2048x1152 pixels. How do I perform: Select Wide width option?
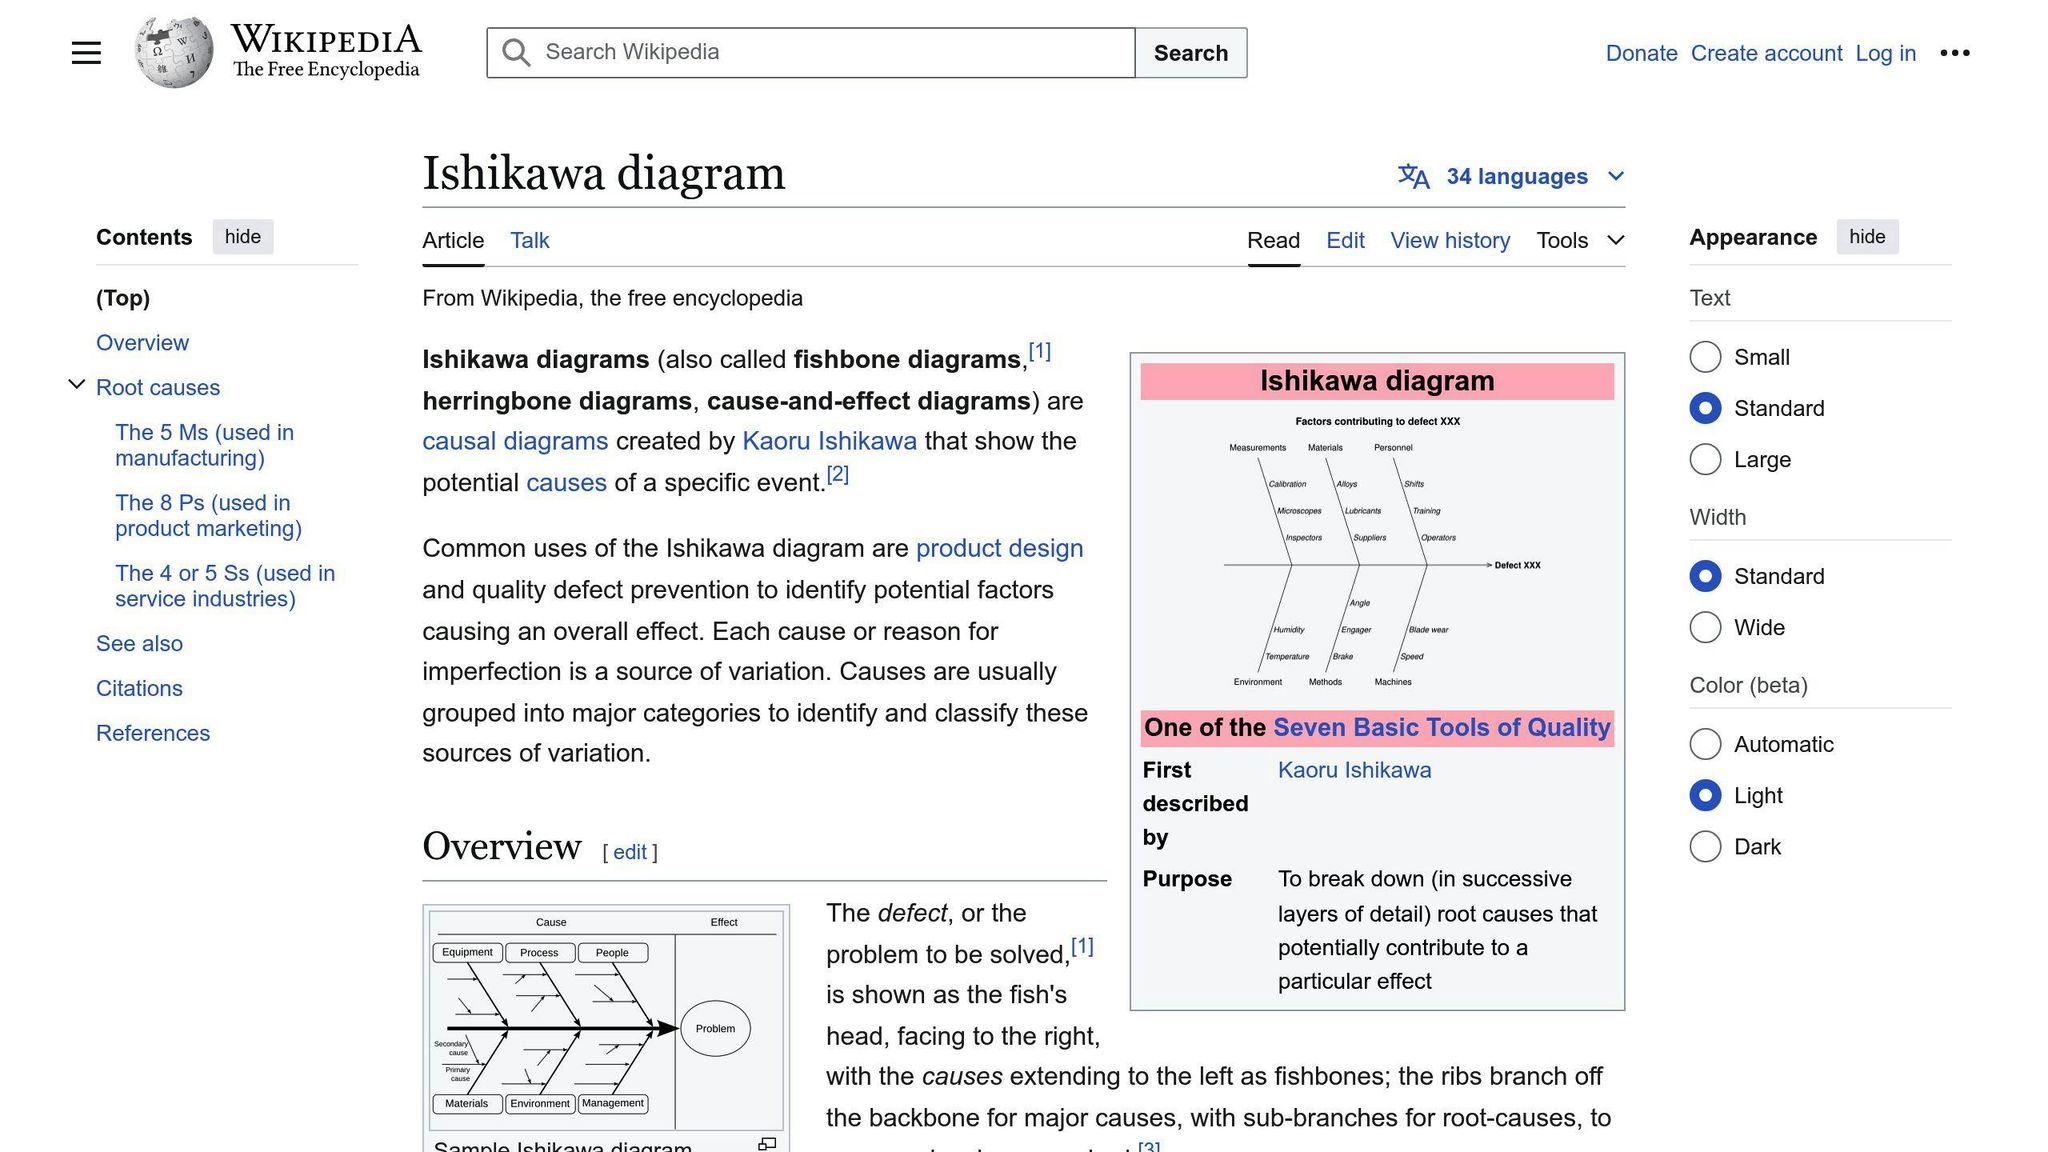[1705, 627]
